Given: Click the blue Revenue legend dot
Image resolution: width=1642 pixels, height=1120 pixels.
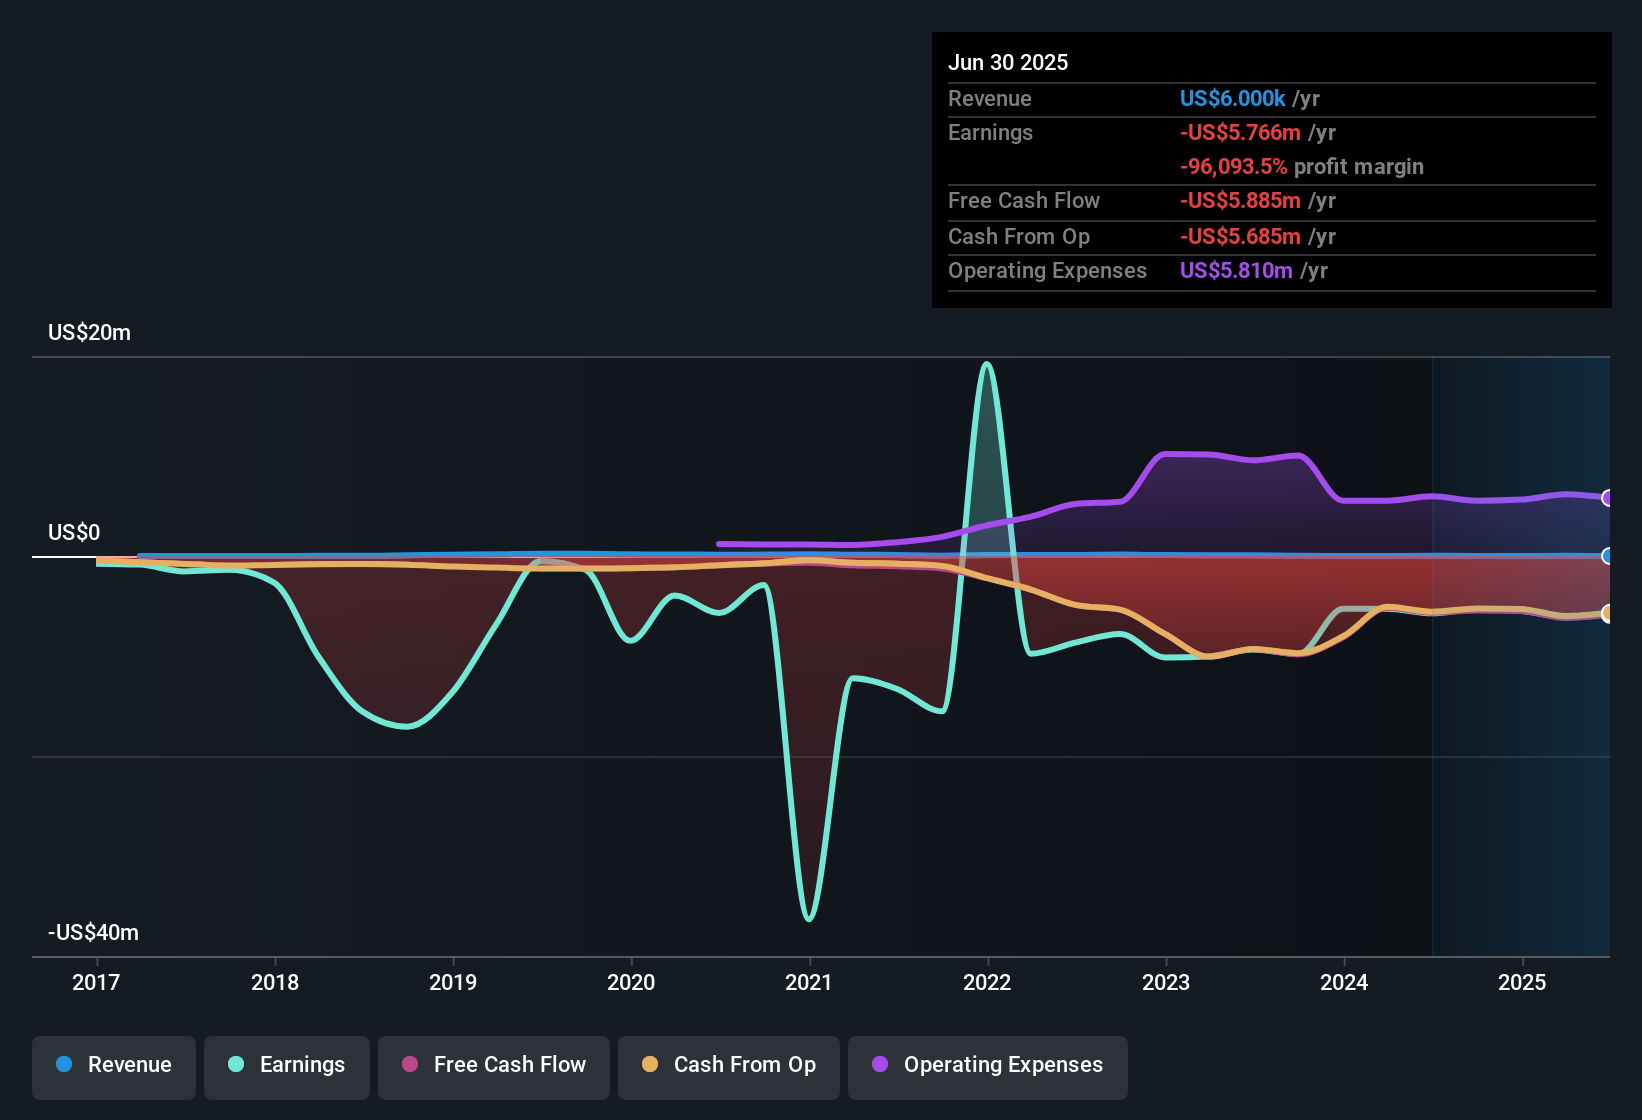Looking at the screenshot, I should click(x=63, y=1065).
